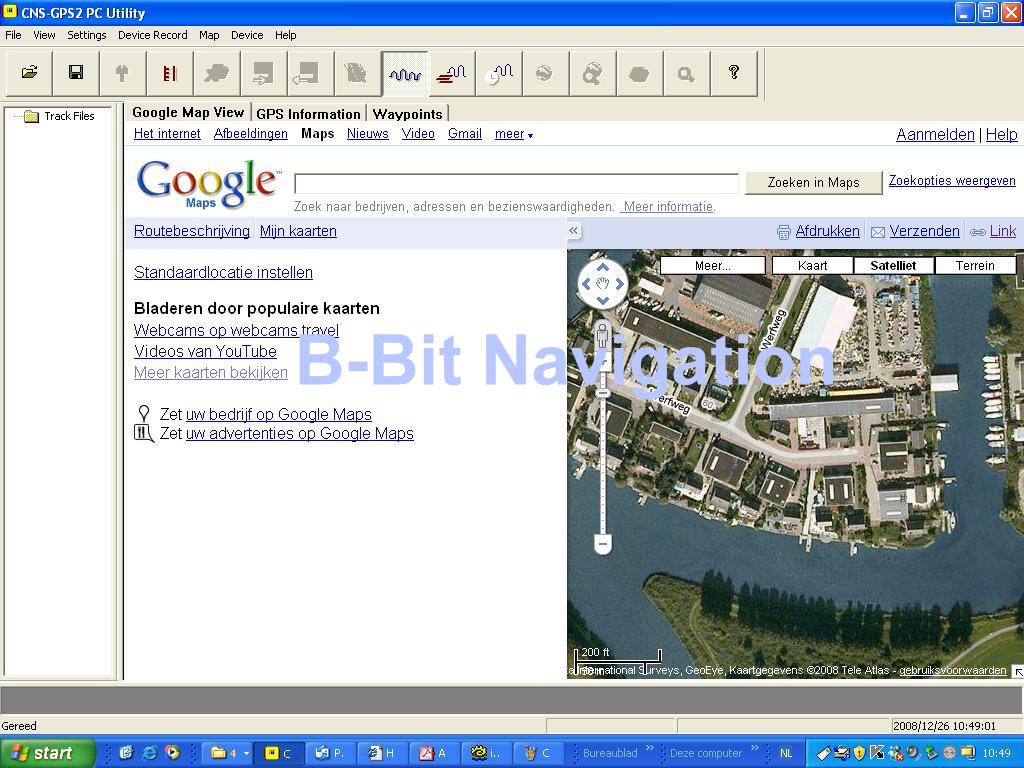Click the red ladder-shaped toolbar icon
The image size is (1024, 768).
(x=169, y=73)
